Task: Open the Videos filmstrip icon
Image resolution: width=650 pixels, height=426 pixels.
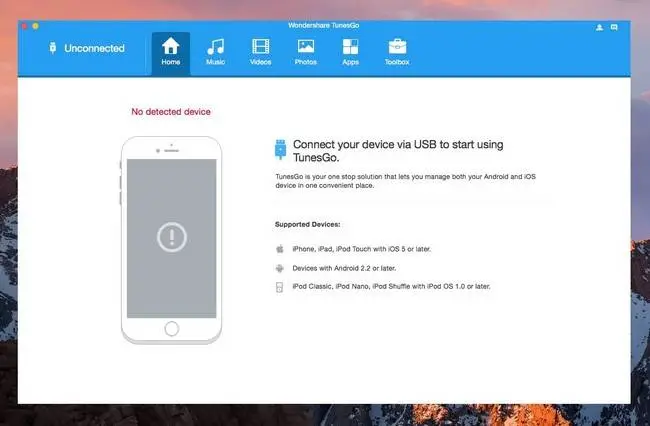Action: tap(261, 46)
